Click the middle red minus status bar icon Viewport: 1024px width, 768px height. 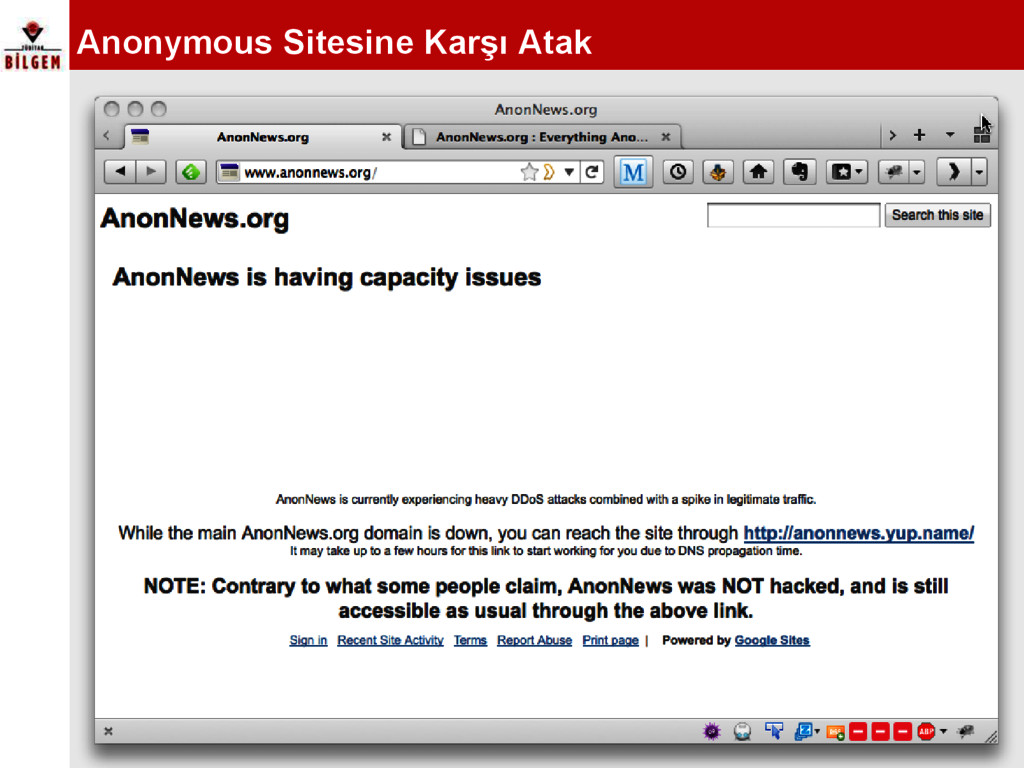[x=880, y=731]
